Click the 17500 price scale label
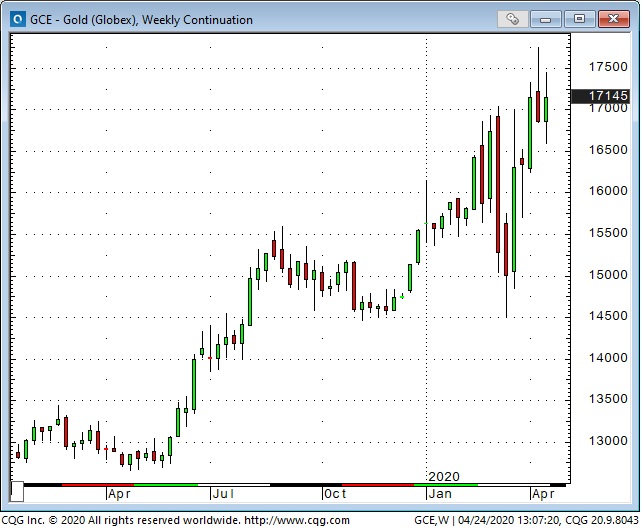 tap(608, 67)
